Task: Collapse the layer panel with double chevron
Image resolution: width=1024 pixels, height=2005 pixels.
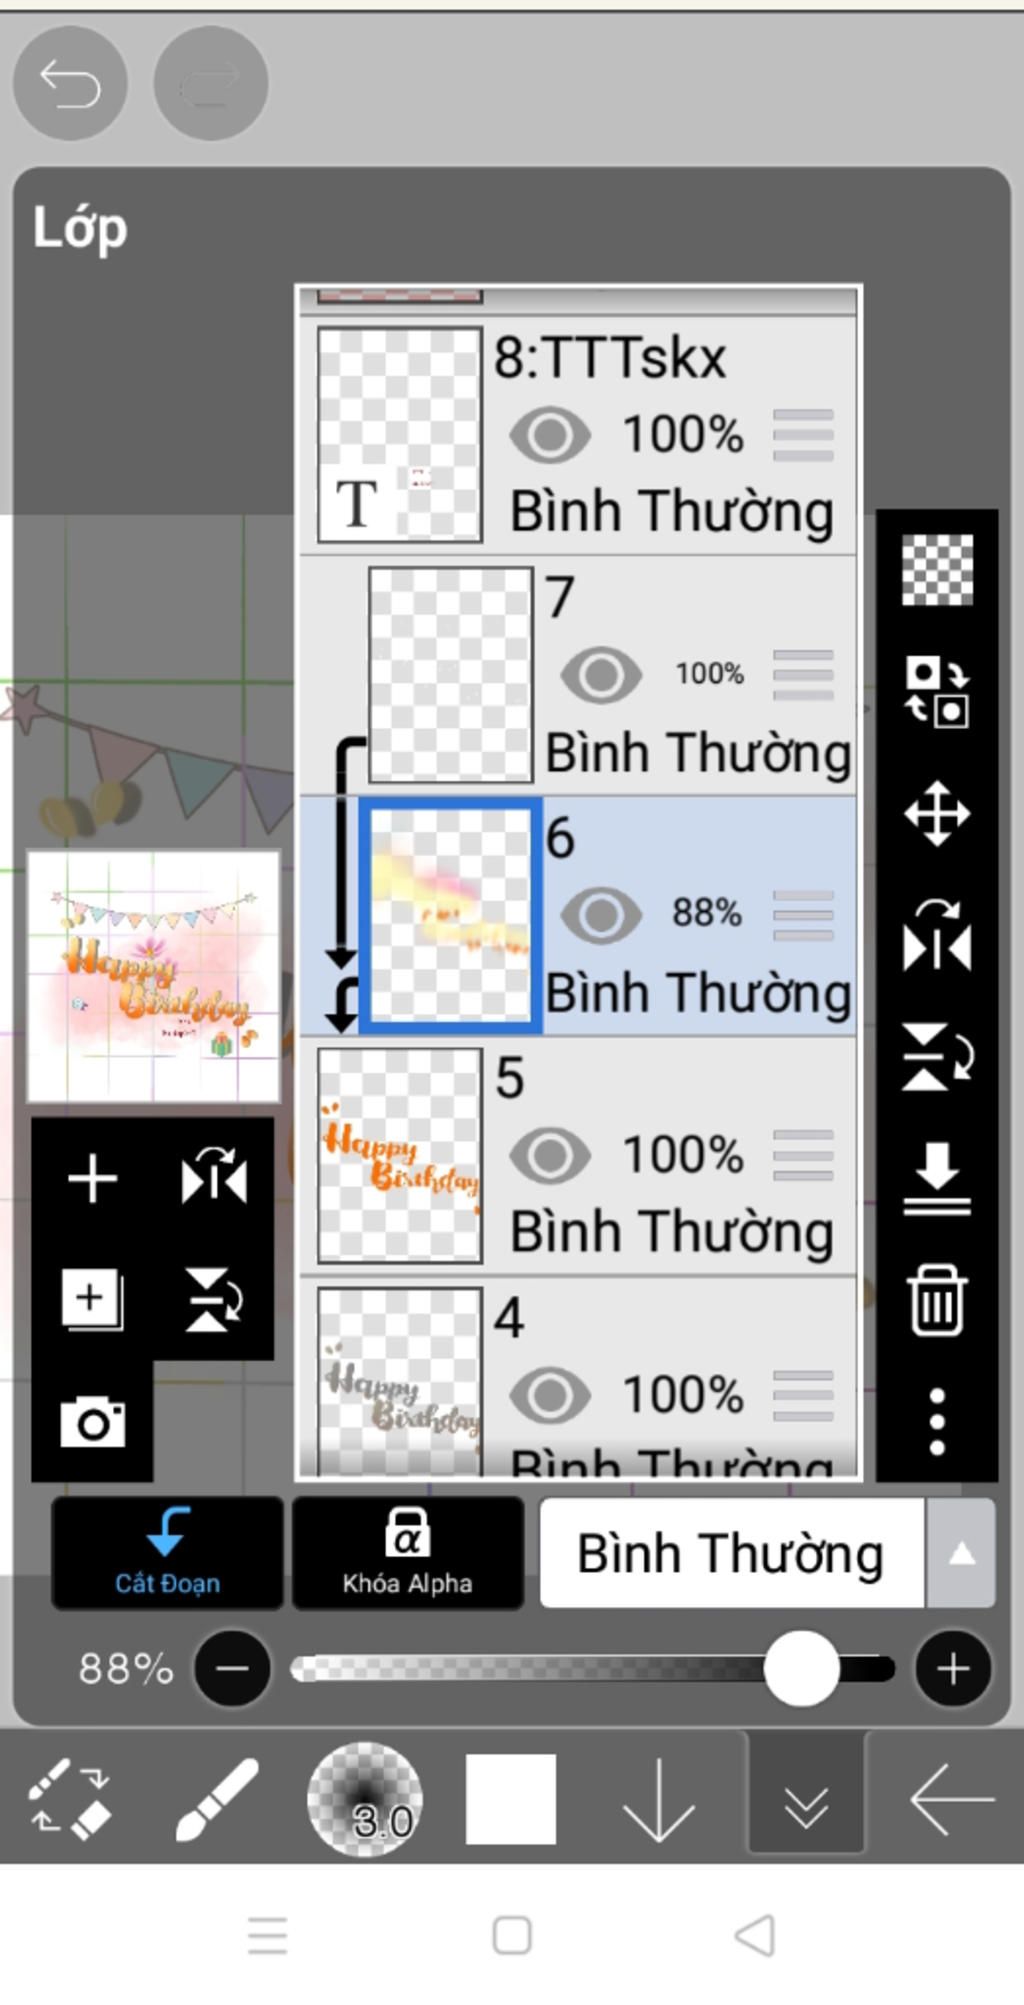Action: coord(806,1799)
